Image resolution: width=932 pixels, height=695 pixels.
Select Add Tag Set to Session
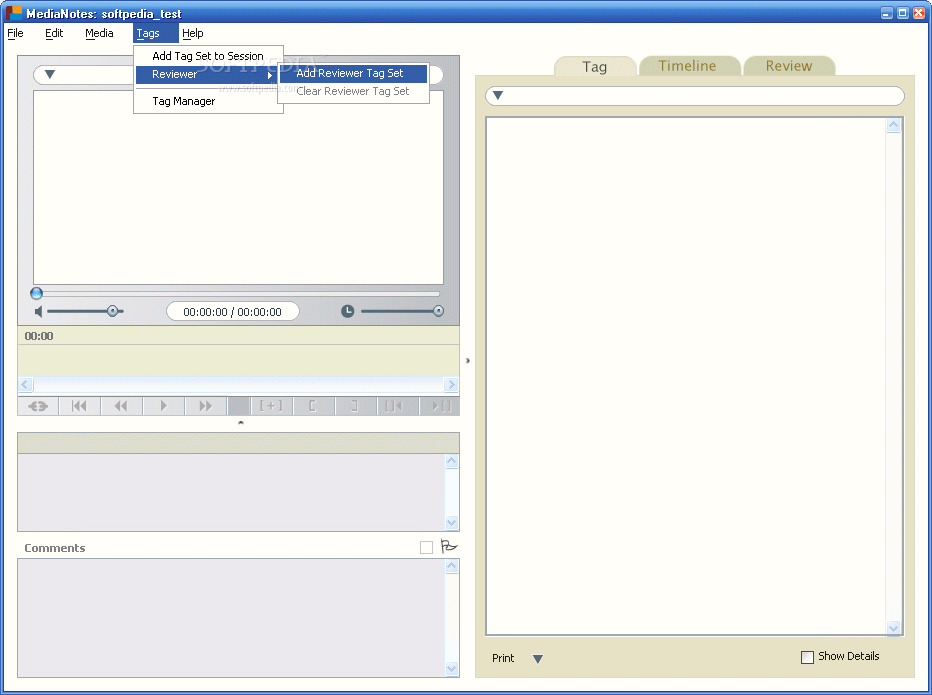point(207,56)
